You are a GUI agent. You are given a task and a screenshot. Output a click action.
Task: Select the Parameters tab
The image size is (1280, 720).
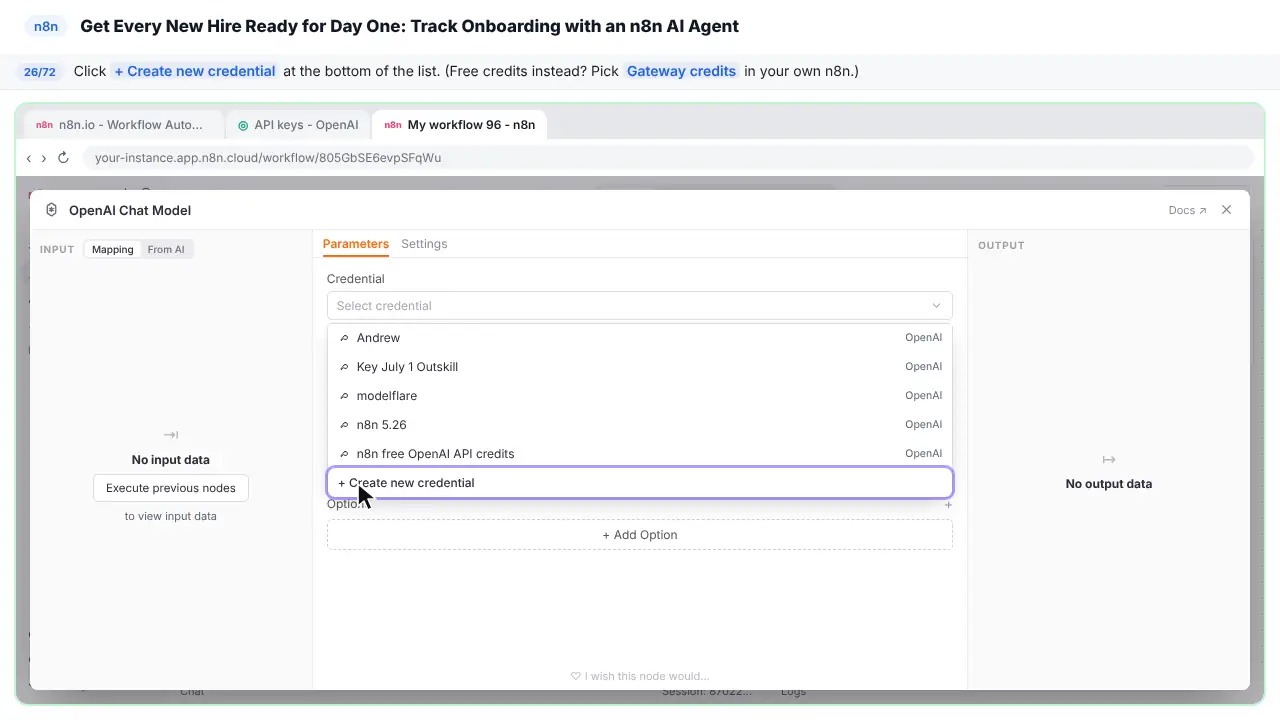355,244
